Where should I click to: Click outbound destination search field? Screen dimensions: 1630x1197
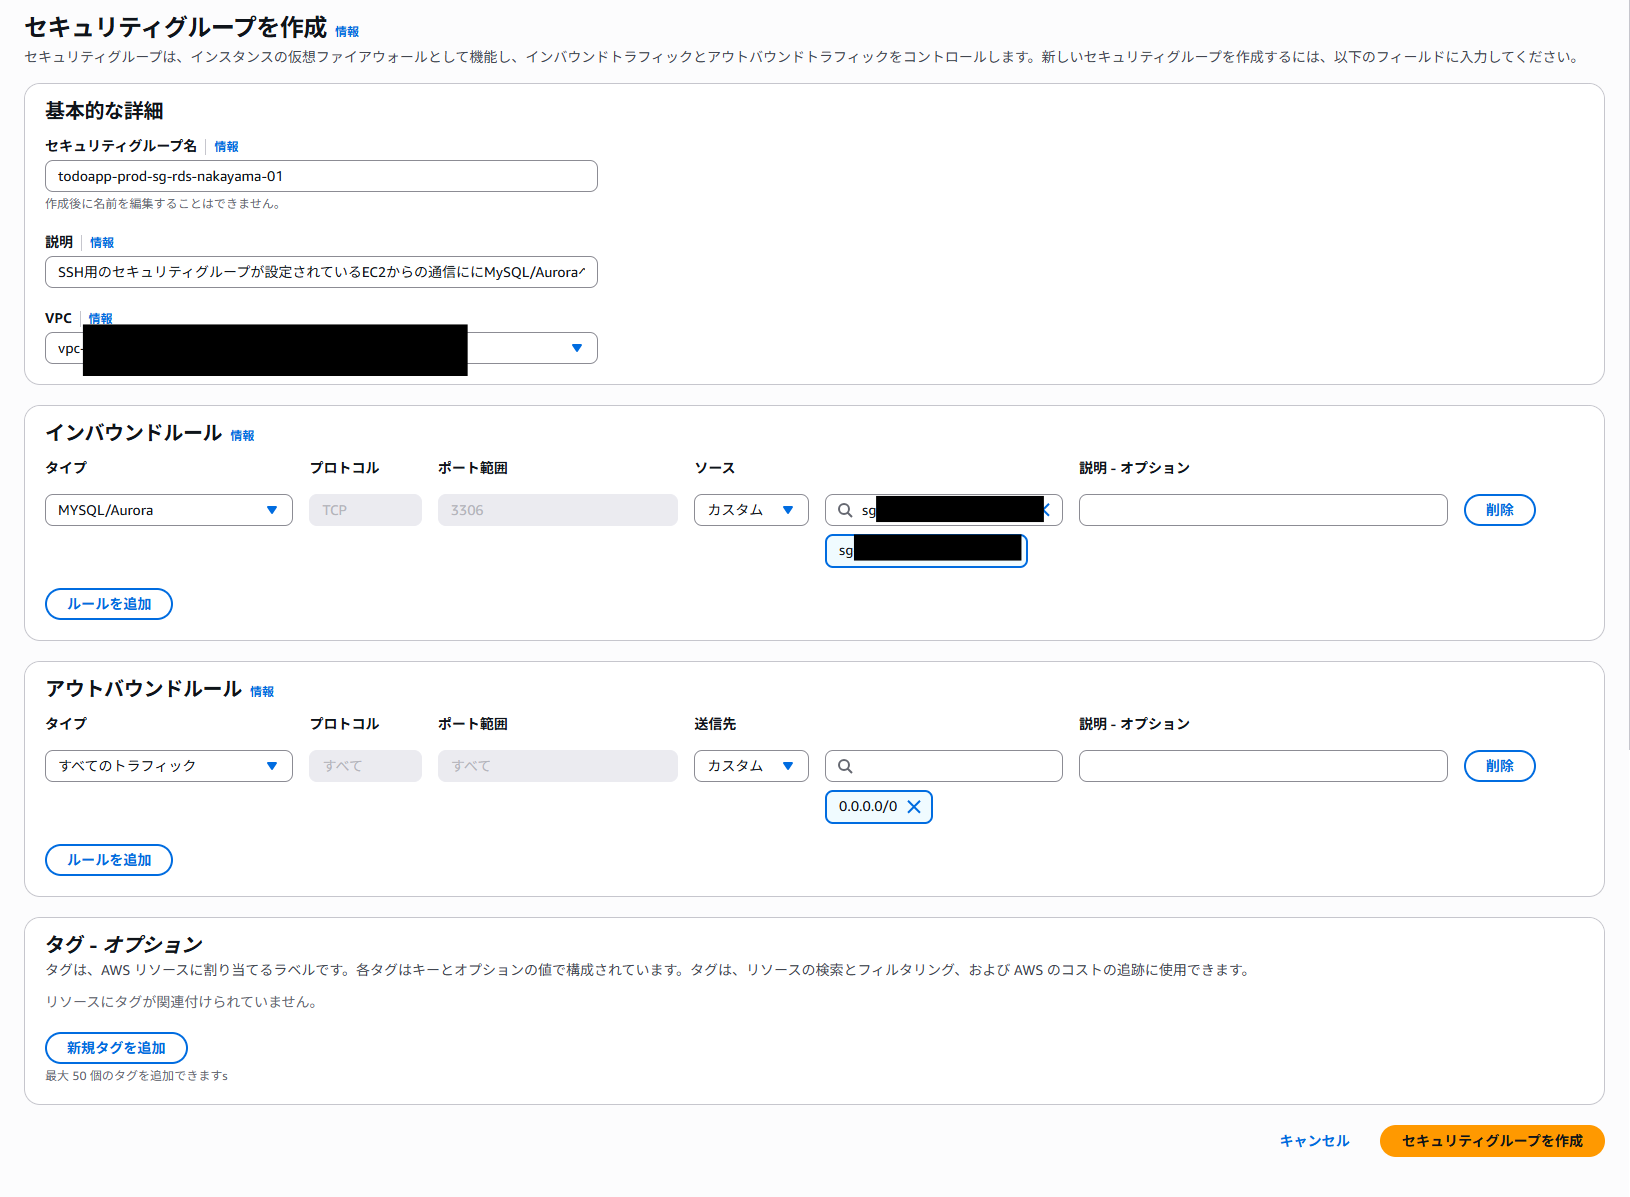point(944,766)
